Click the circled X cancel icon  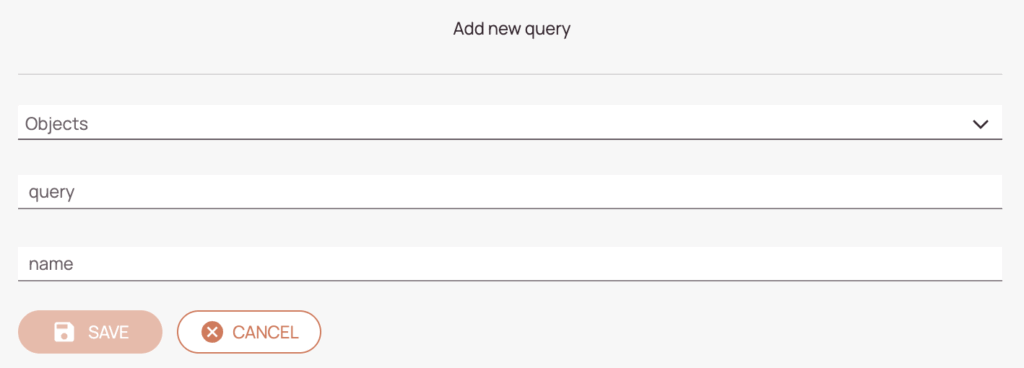(x=212, y=332)
